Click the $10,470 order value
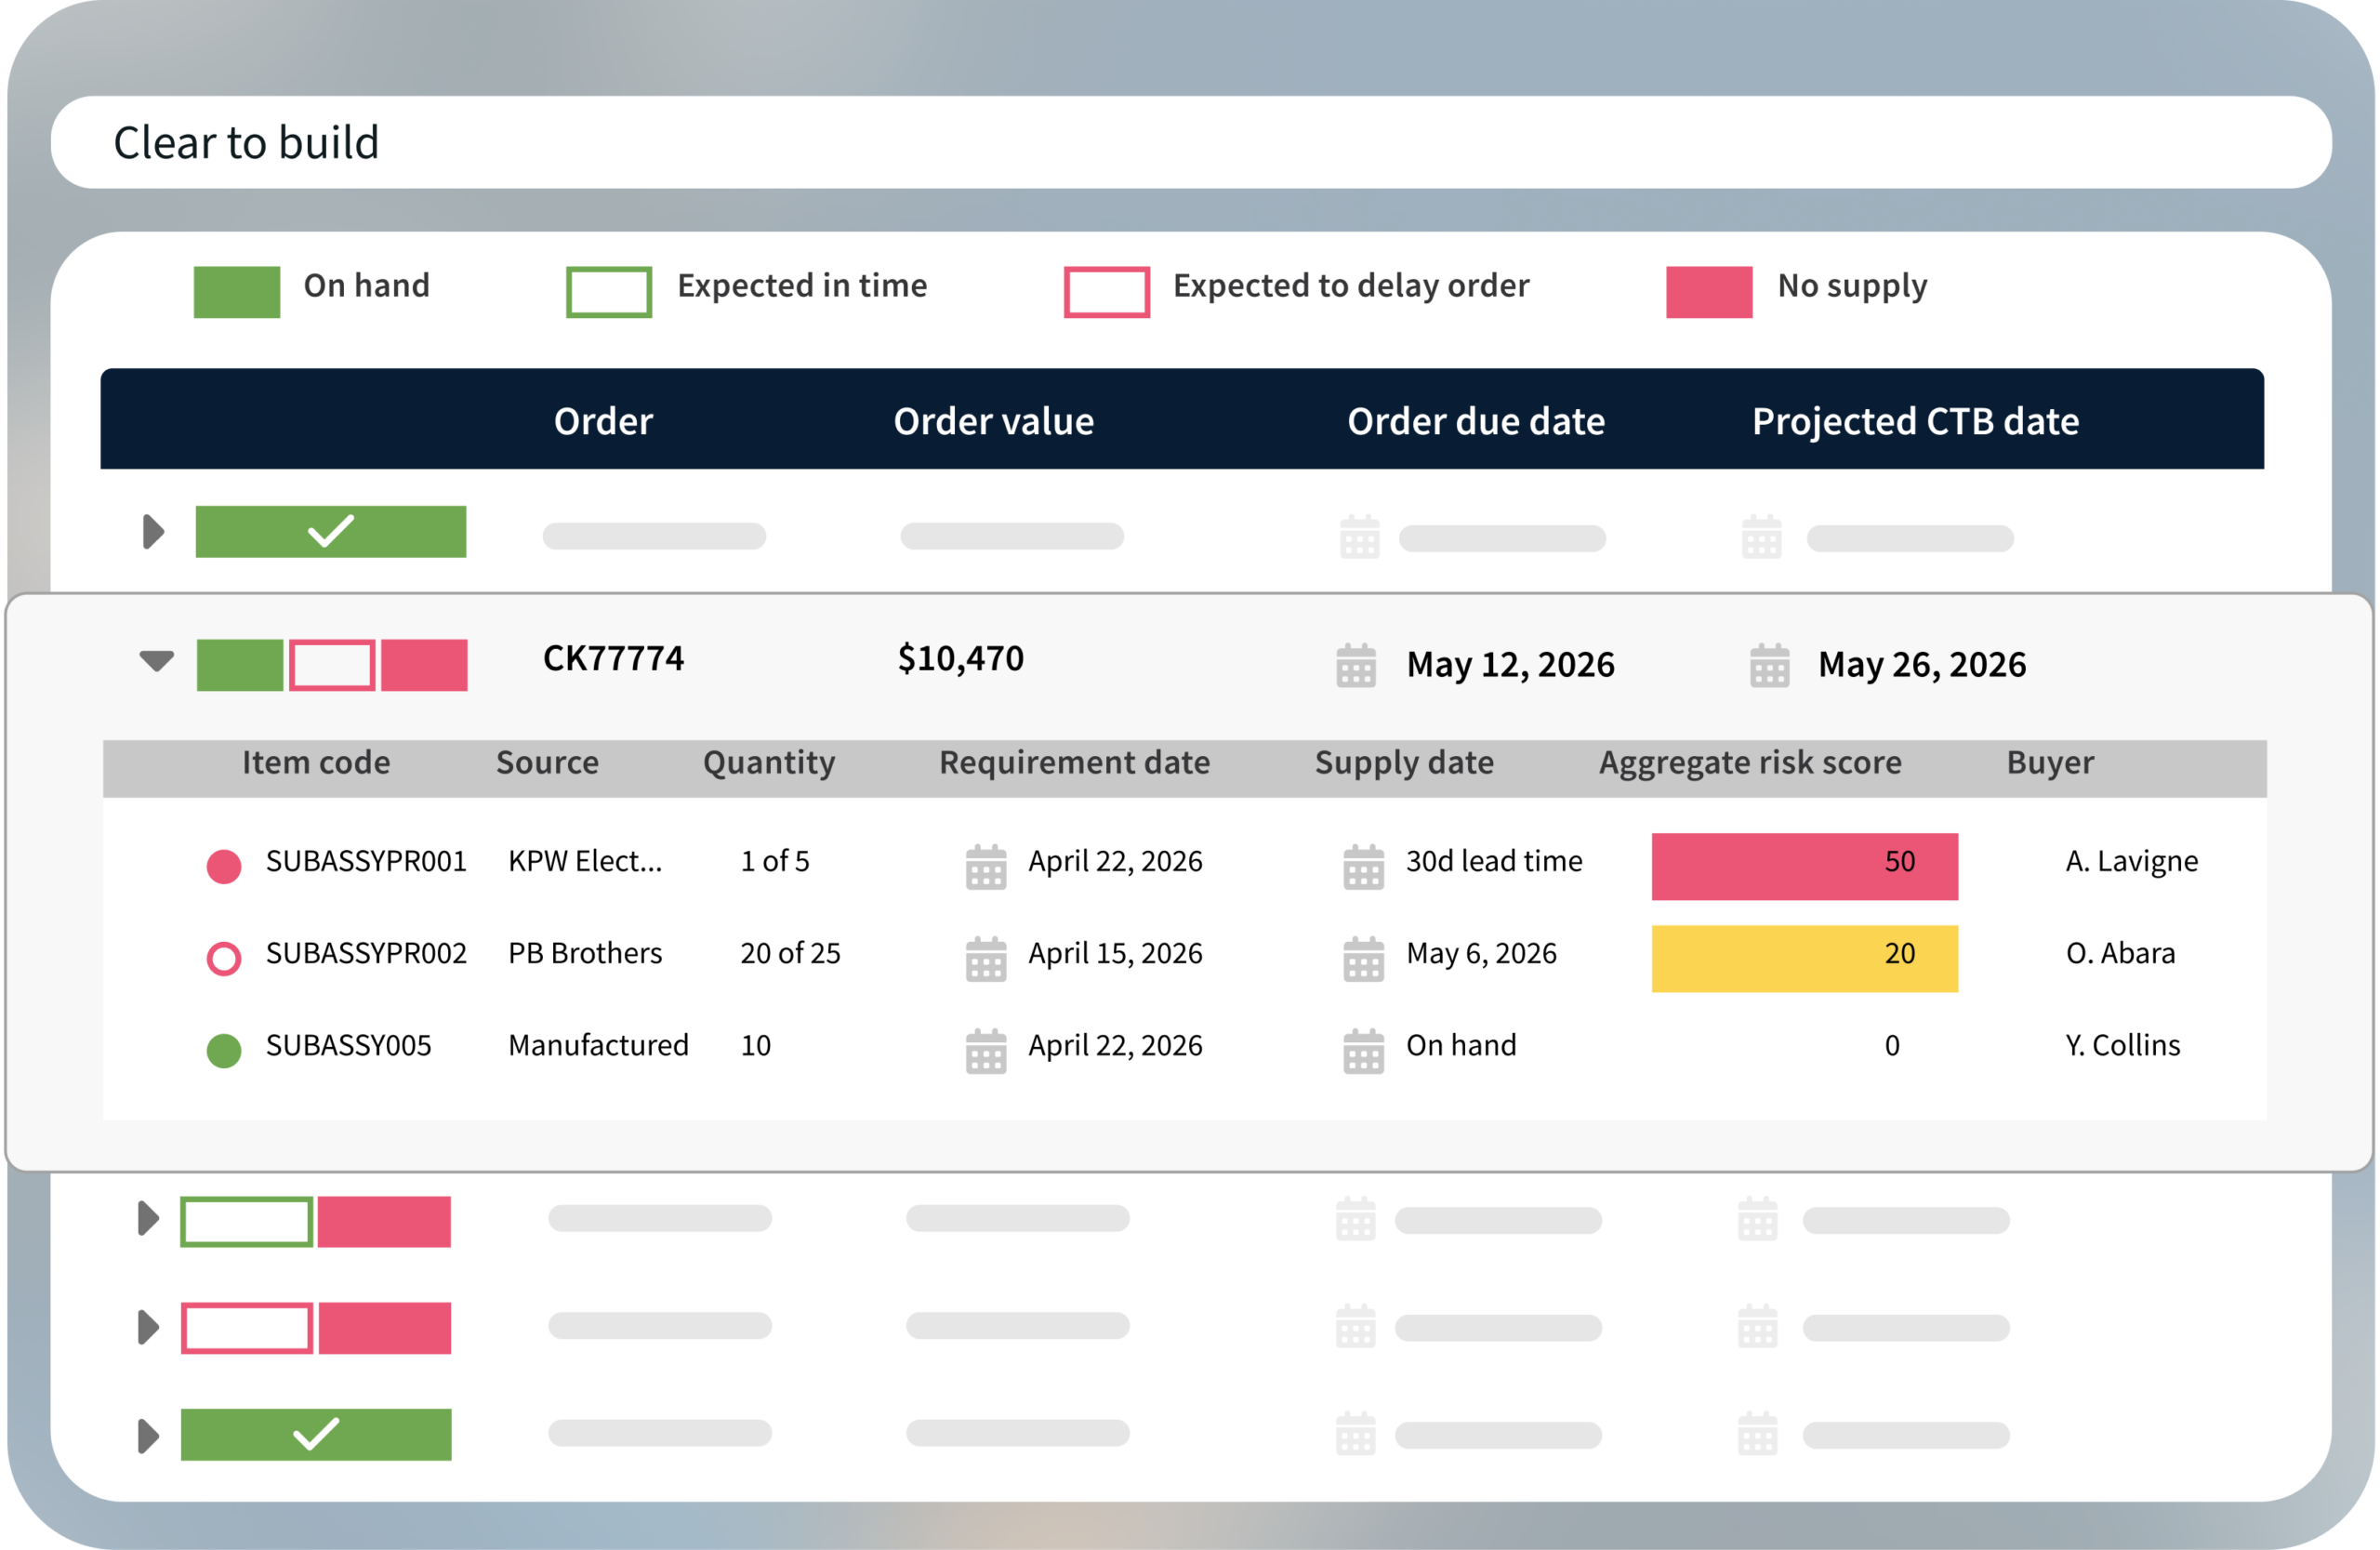Viewport: 2380px width, 1550px height. [961, 658]
